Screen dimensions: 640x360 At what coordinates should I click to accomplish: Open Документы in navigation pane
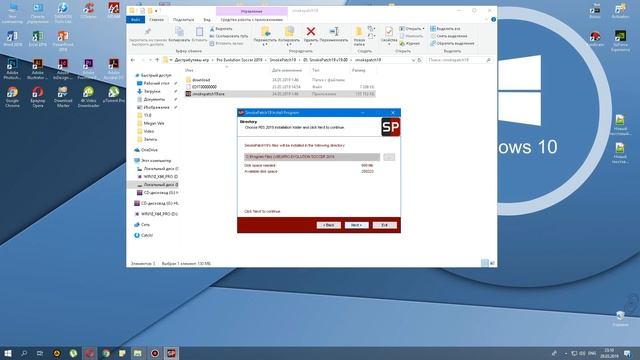point(154,99)
